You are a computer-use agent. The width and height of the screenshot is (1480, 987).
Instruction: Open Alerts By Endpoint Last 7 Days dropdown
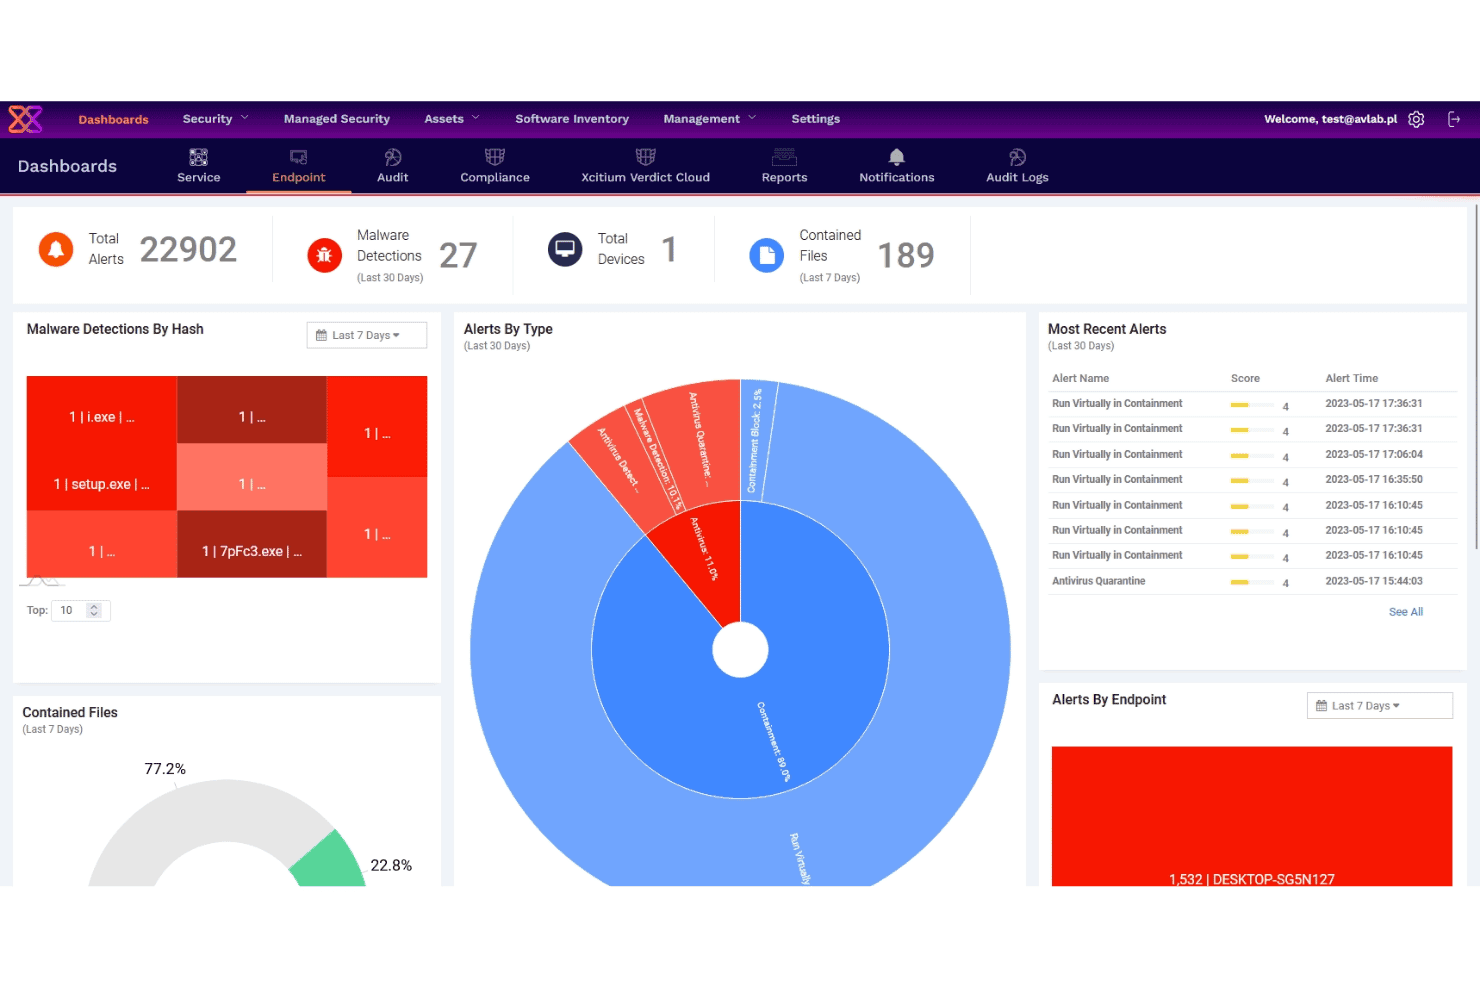[x=1379, y=705]
